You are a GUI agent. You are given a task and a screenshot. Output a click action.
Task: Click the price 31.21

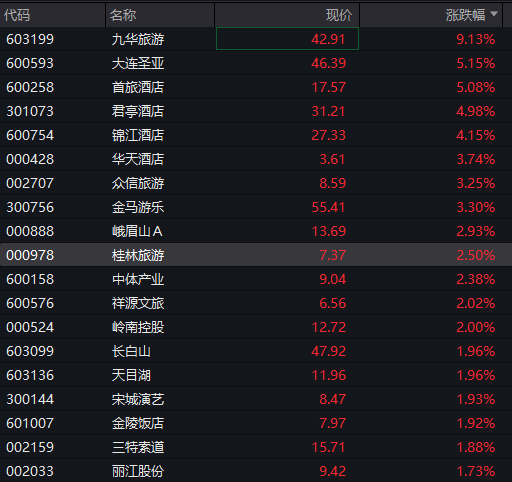329,111
